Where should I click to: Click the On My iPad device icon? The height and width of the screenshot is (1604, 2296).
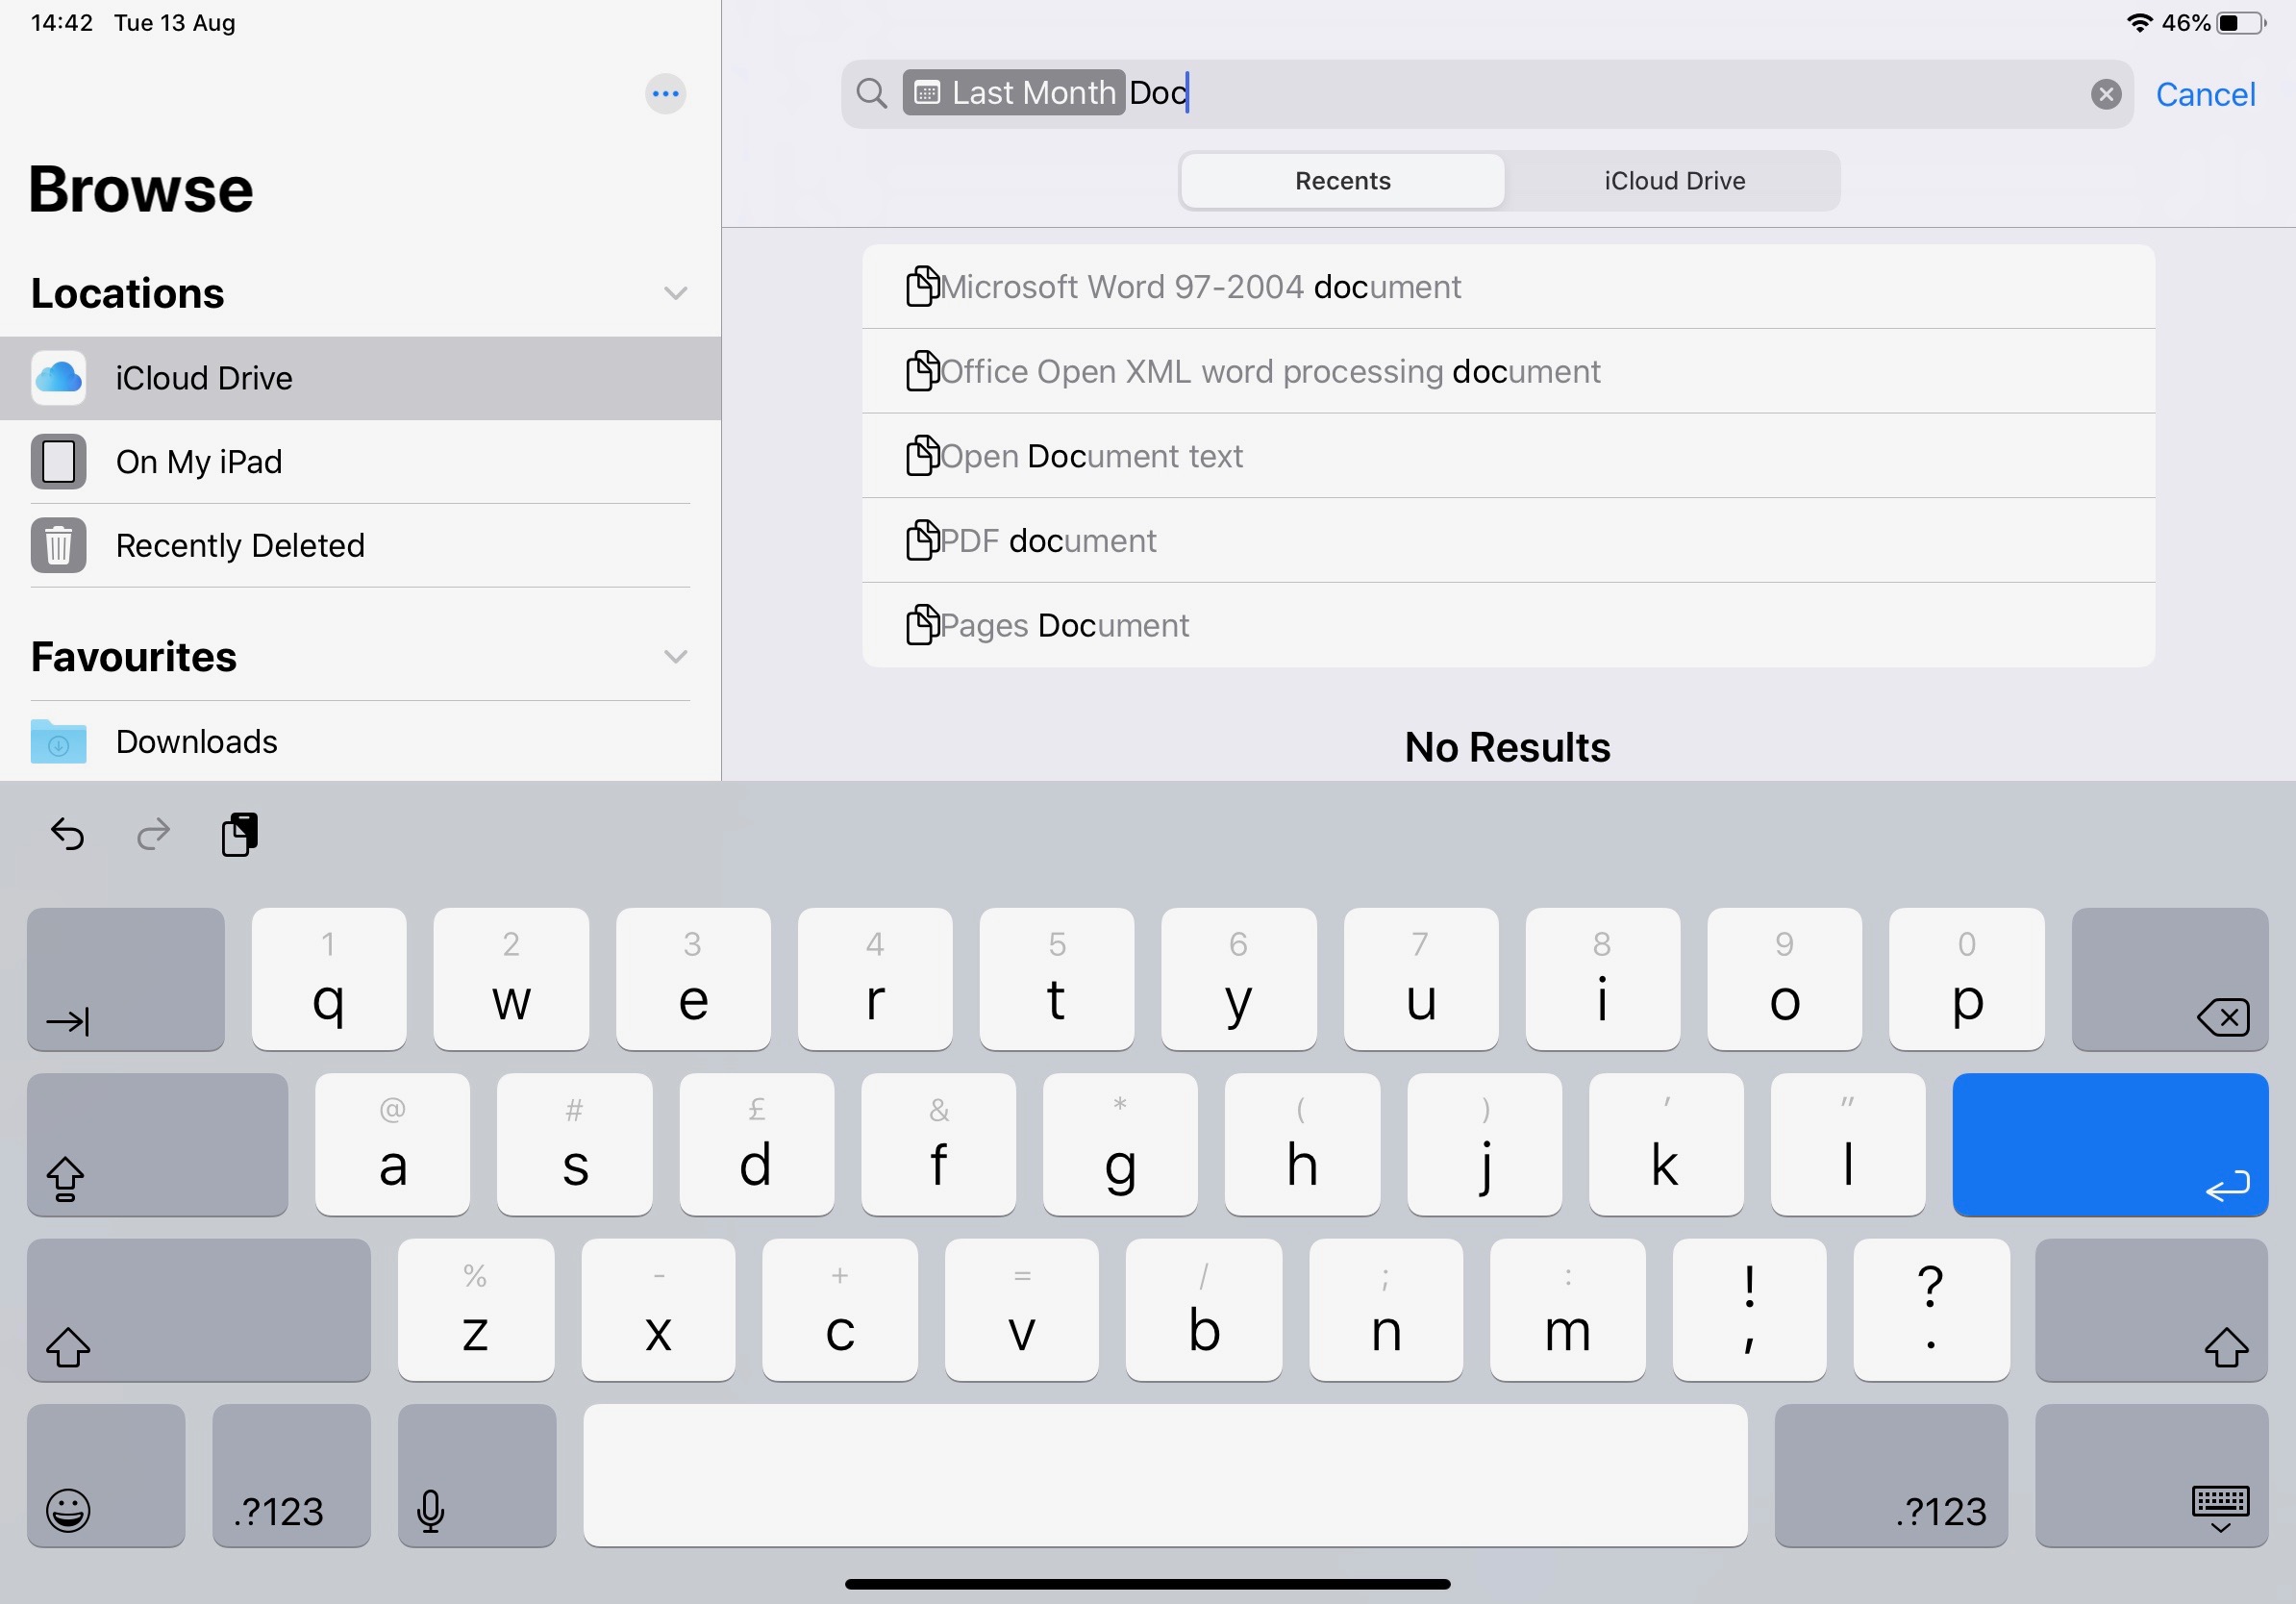pos(58,462)
